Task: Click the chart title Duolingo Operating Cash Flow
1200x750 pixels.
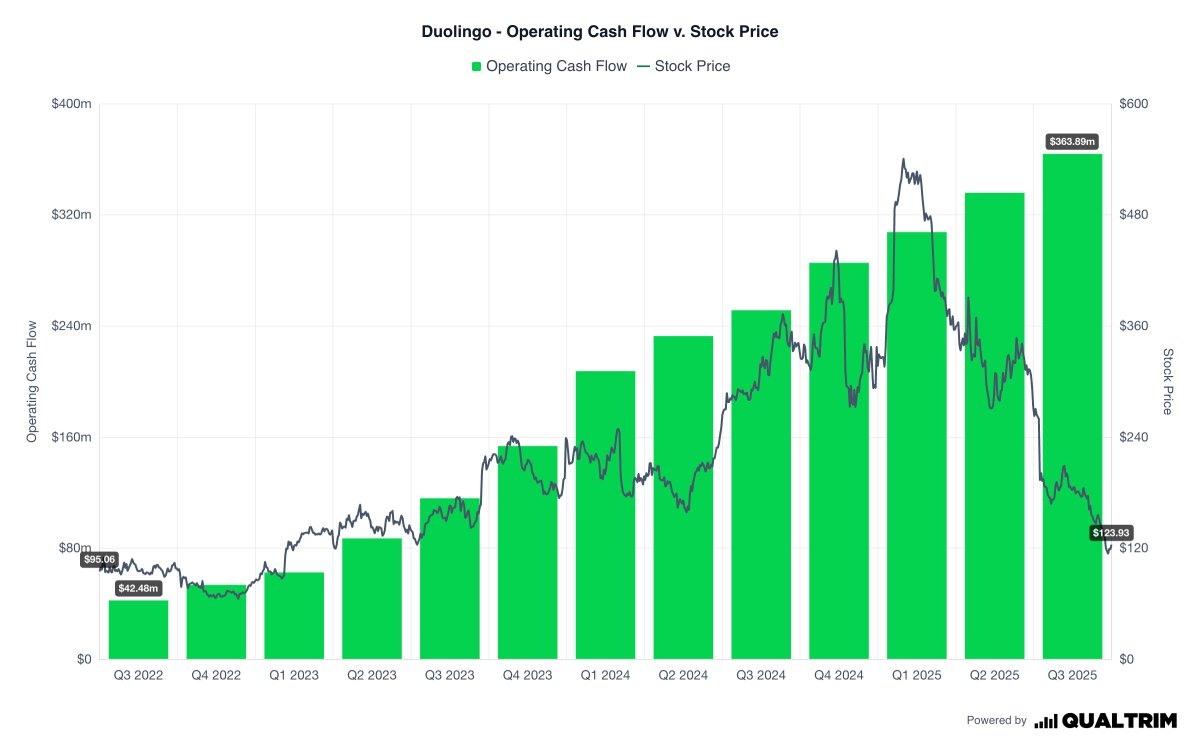Action: [600, 31]
